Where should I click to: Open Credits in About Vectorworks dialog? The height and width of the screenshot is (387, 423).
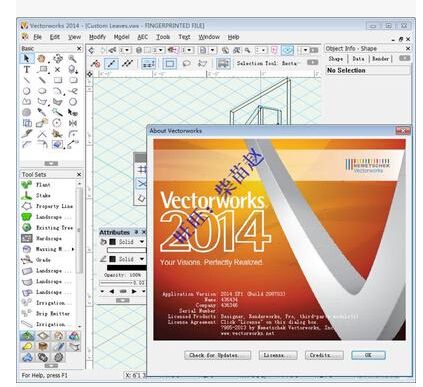coord(324,355)
